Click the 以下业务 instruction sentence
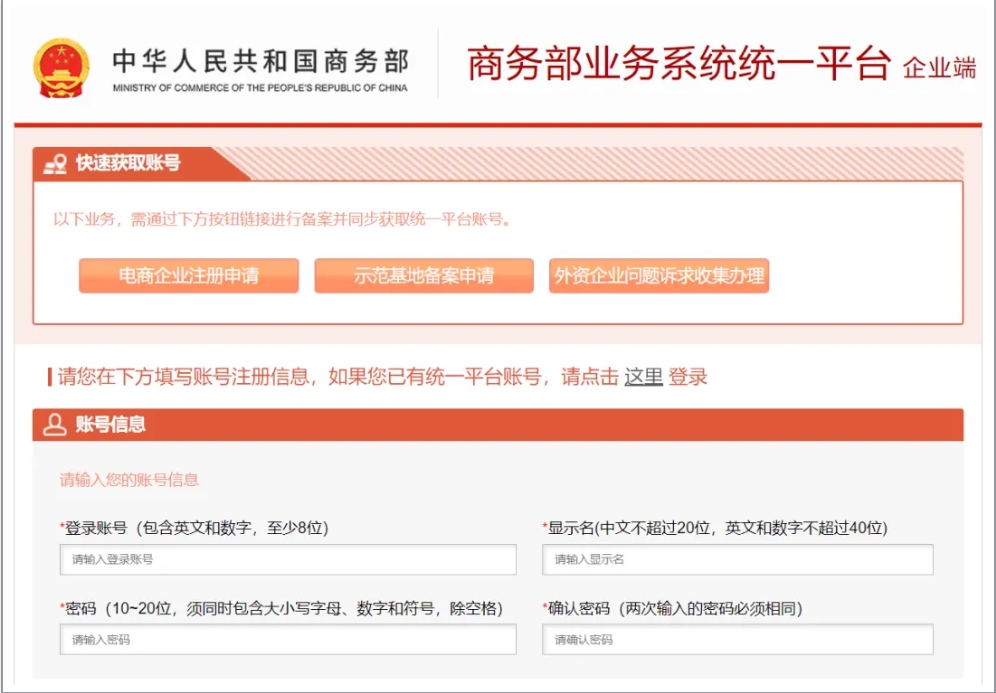The width and height of the screenshot is (996, 693). (283, 220)
